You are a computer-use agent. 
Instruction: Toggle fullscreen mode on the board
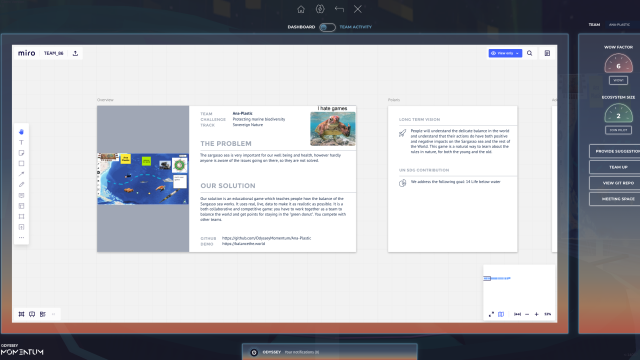point(491,314)
